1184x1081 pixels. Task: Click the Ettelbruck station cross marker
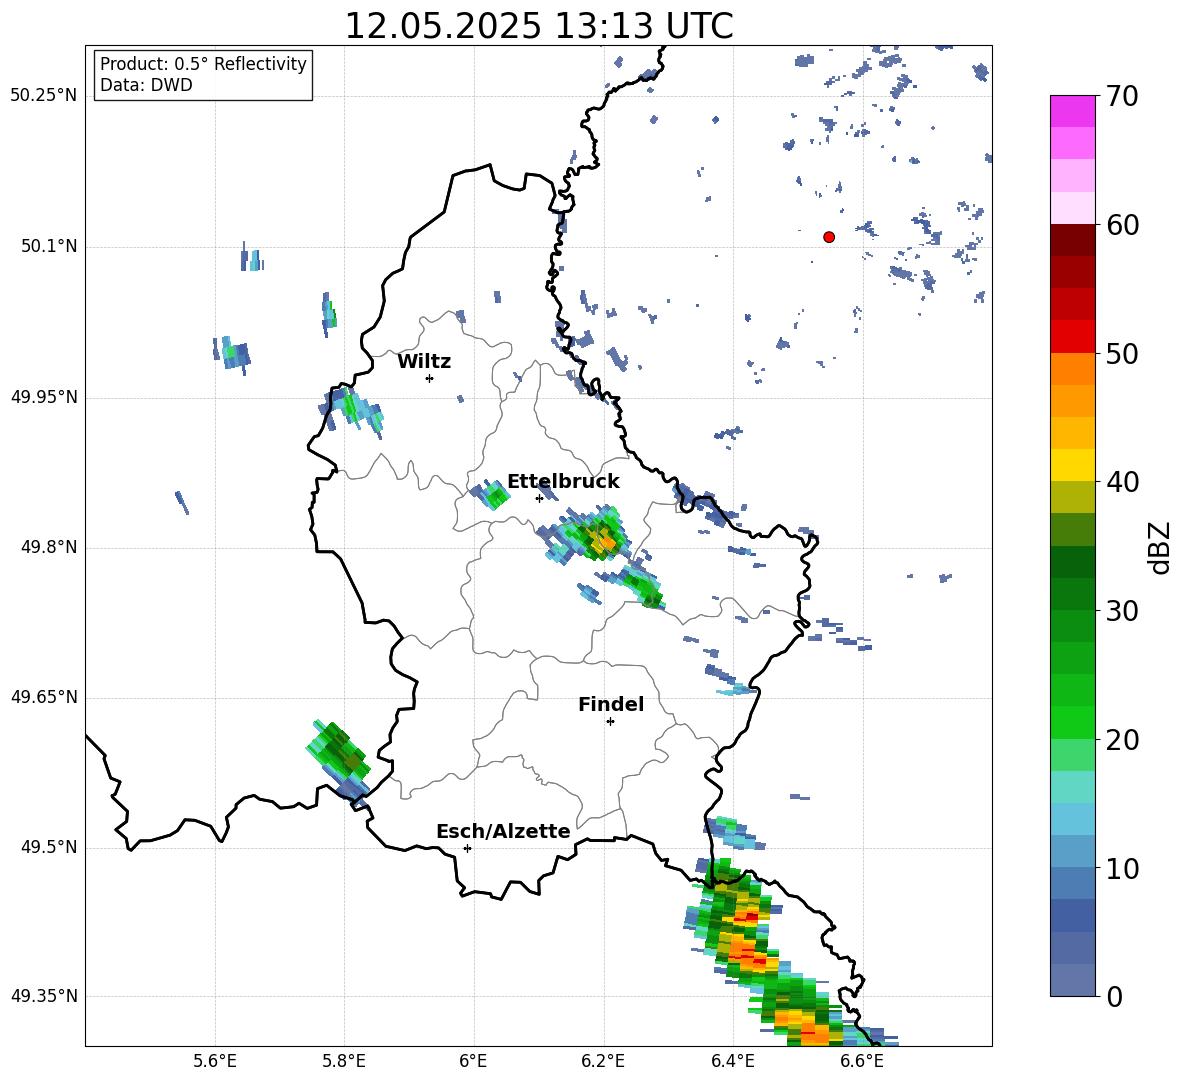[x=539, y=498]
